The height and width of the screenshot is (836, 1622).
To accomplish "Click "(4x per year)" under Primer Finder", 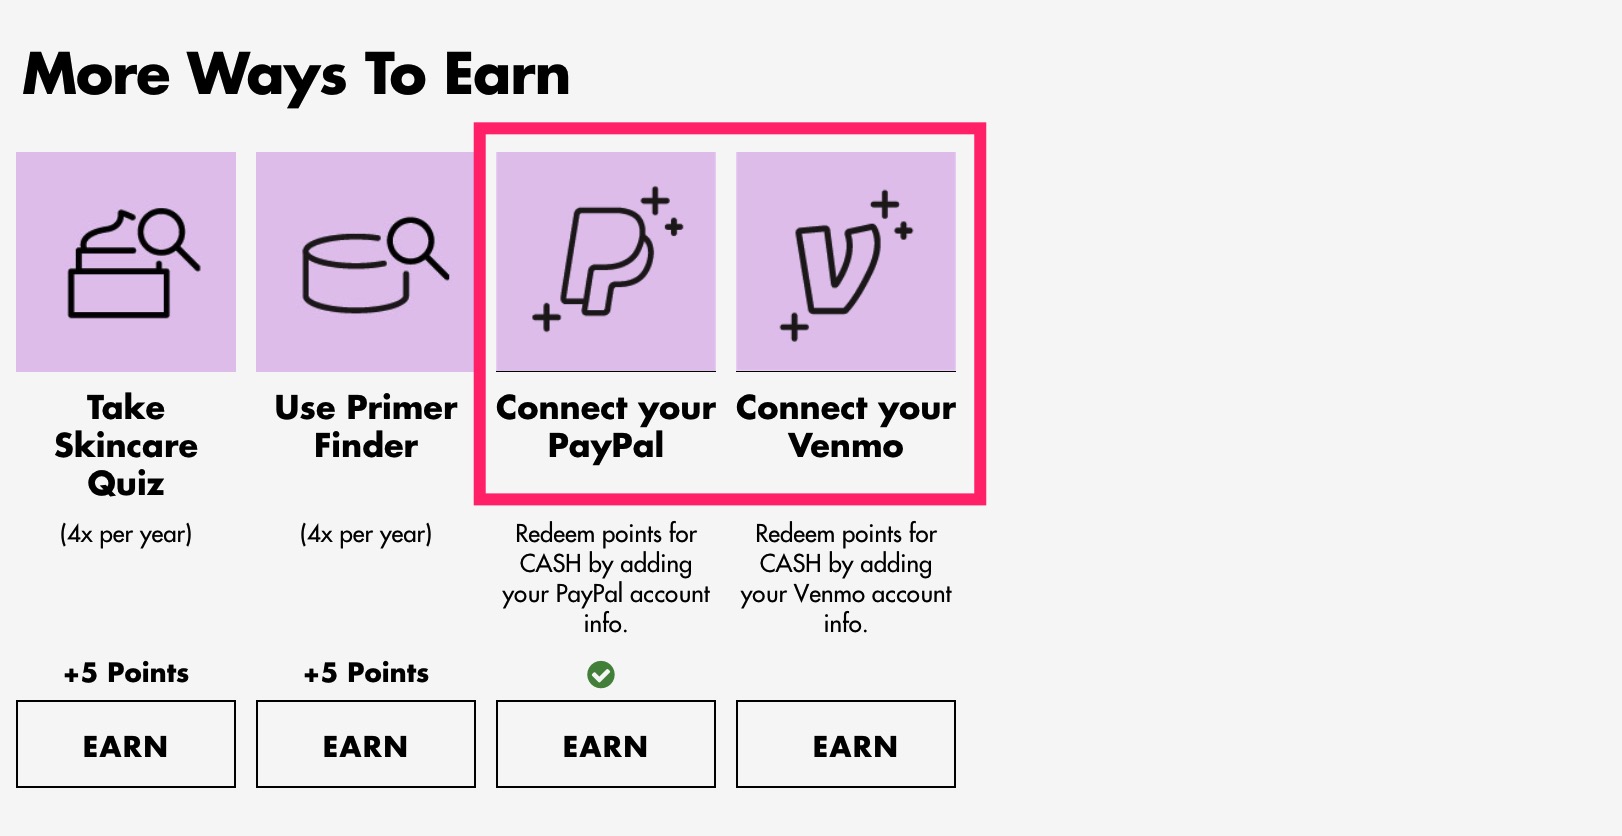I will tap(366, 534).
